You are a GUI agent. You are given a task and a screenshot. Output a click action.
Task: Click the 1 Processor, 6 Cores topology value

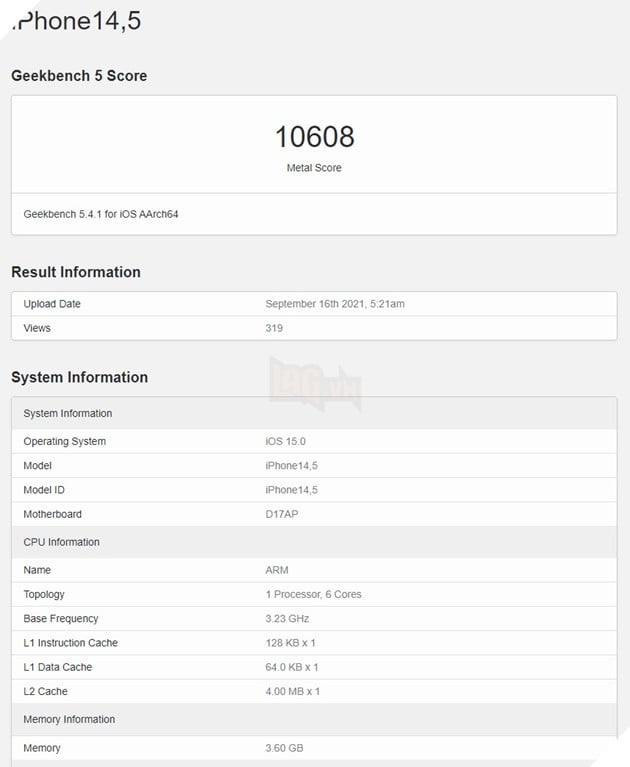pos(313,594)
